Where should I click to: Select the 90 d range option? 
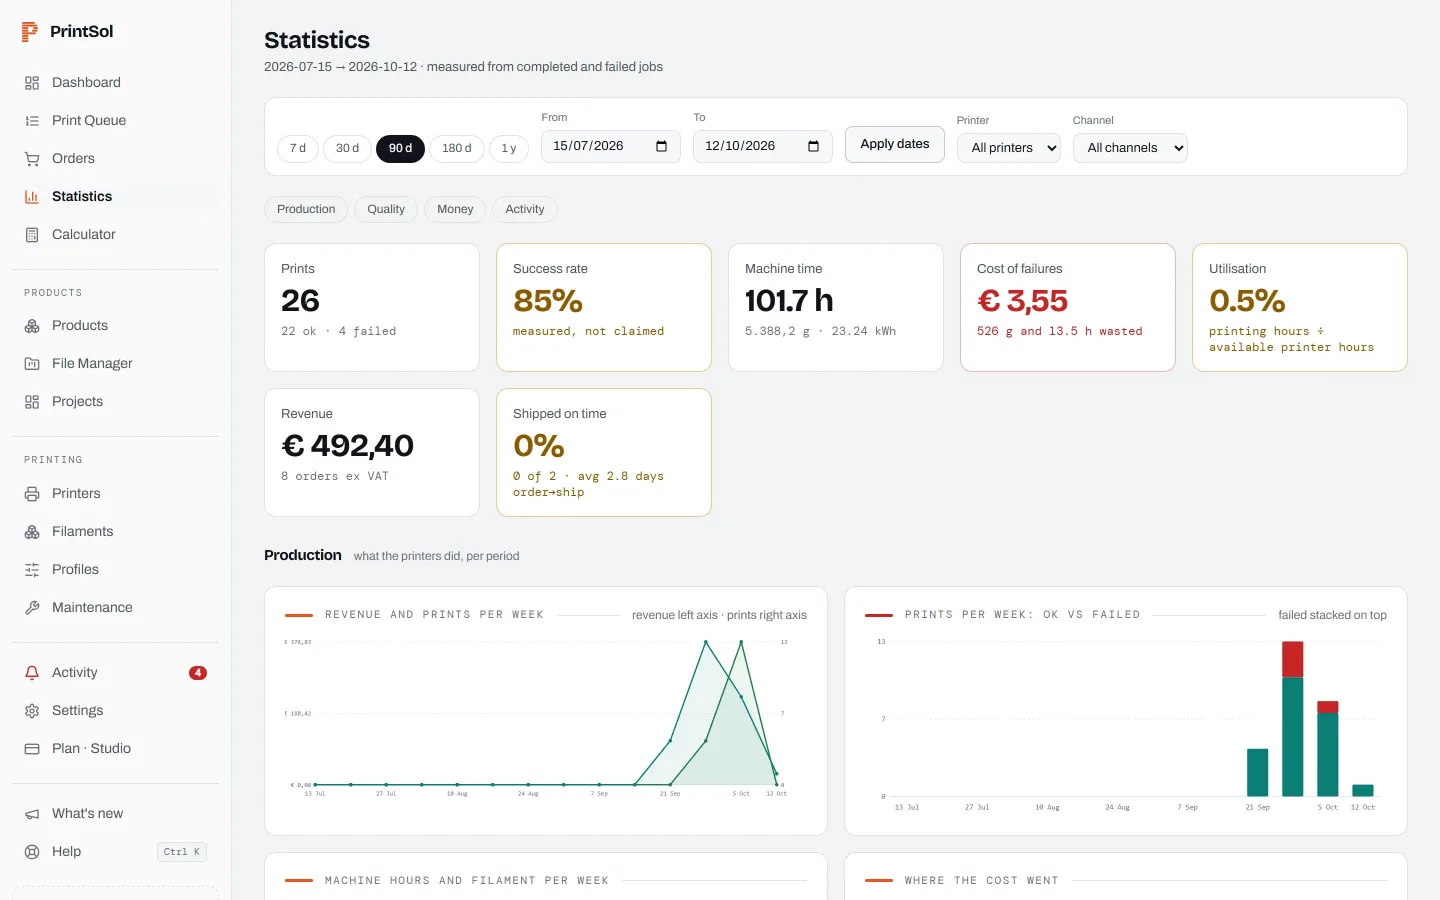400,148
